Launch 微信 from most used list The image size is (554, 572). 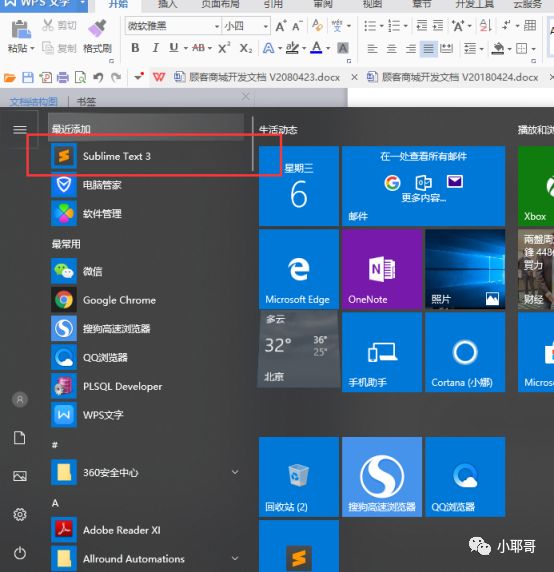pyautogui.click(x=147, y=271)
